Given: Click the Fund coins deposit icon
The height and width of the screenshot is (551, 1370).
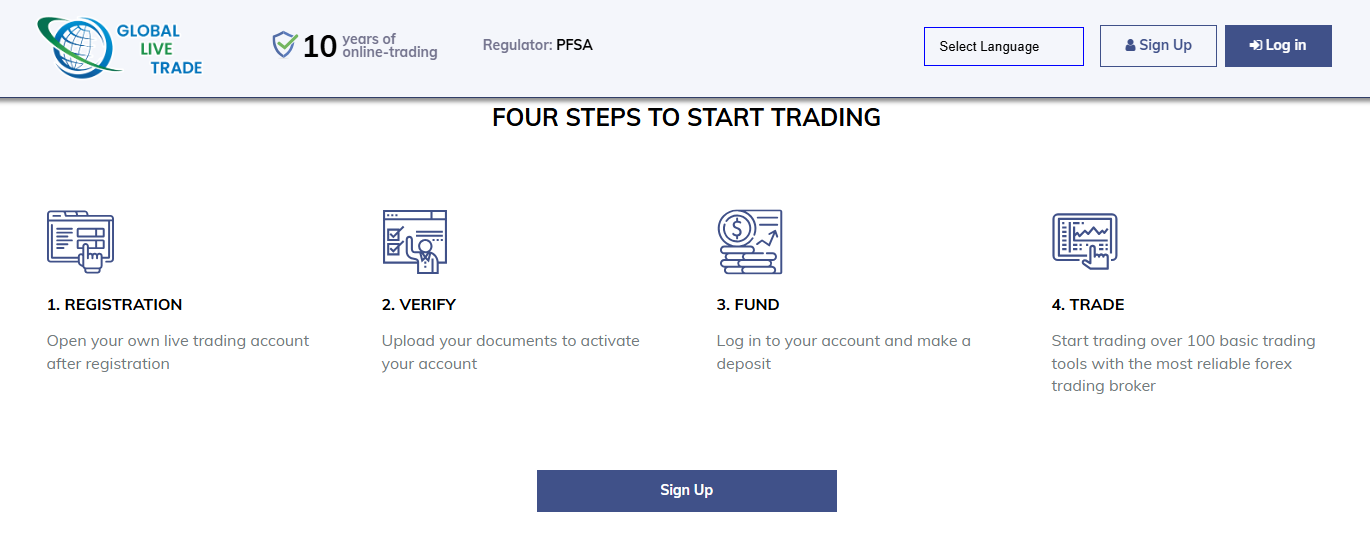Looking at the screenshot, I should (750, 241).
